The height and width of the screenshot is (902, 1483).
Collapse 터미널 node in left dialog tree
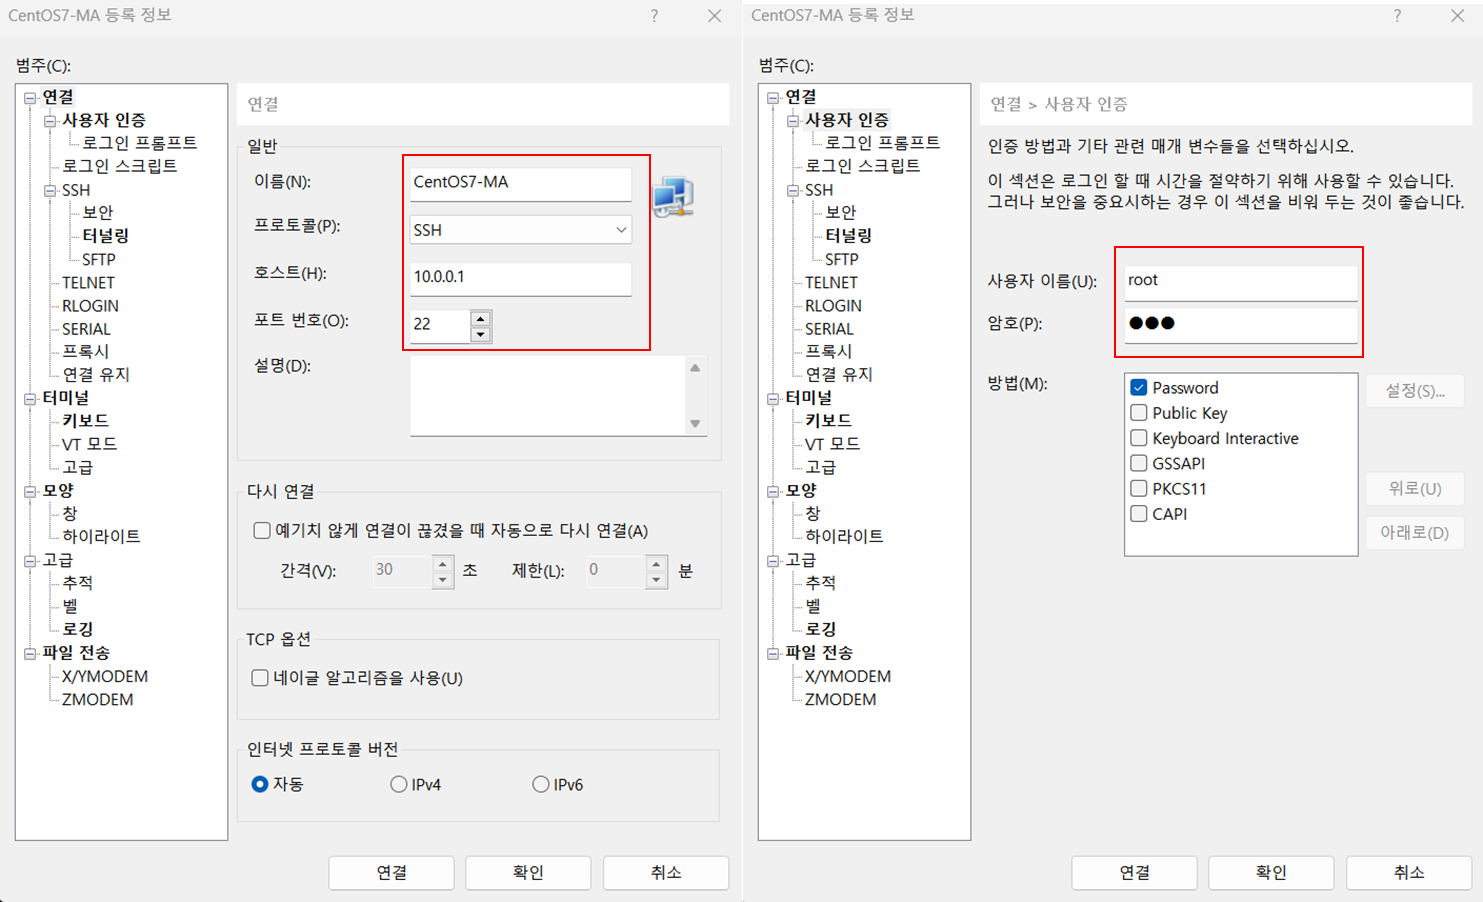coord(30,398)
